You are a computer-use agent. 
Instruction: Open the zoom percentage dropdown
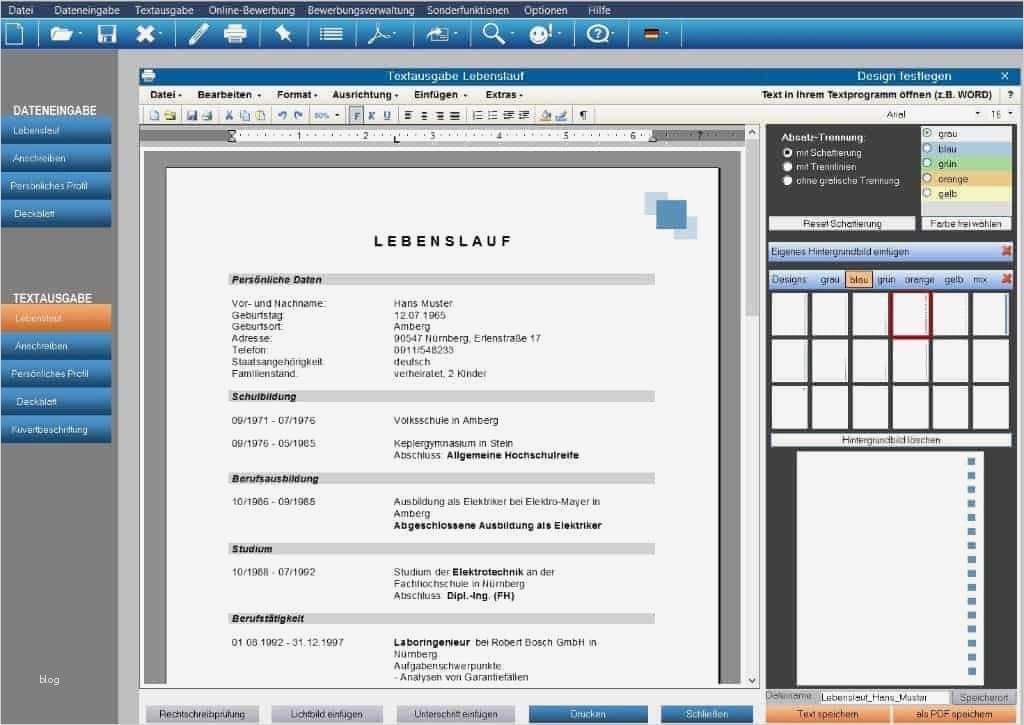pyautogui.click(x=337, y=116)
